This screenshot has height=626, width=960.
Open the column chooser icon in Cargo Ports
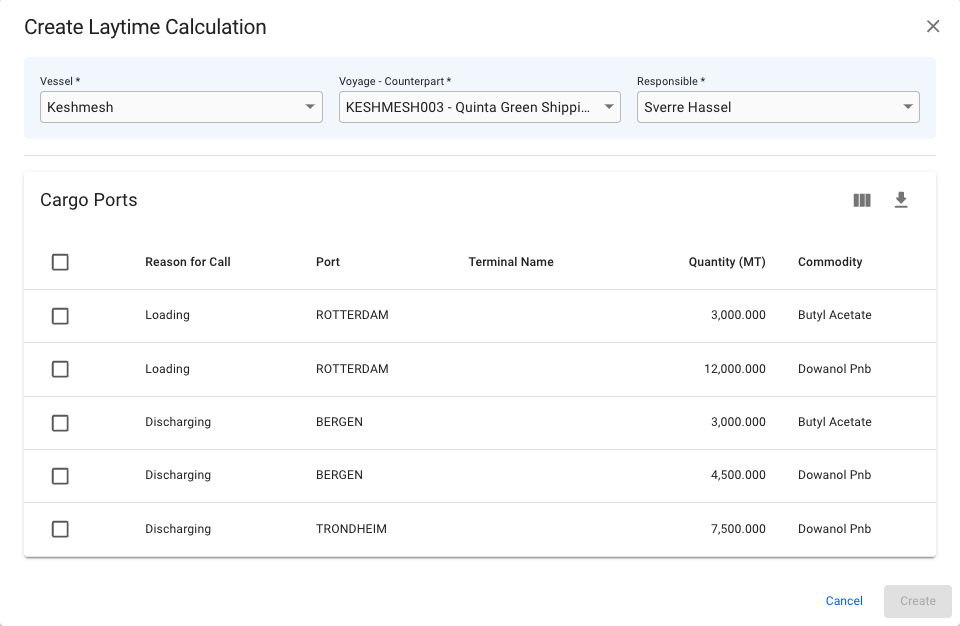pyautogui.click(x=862, y=200)
